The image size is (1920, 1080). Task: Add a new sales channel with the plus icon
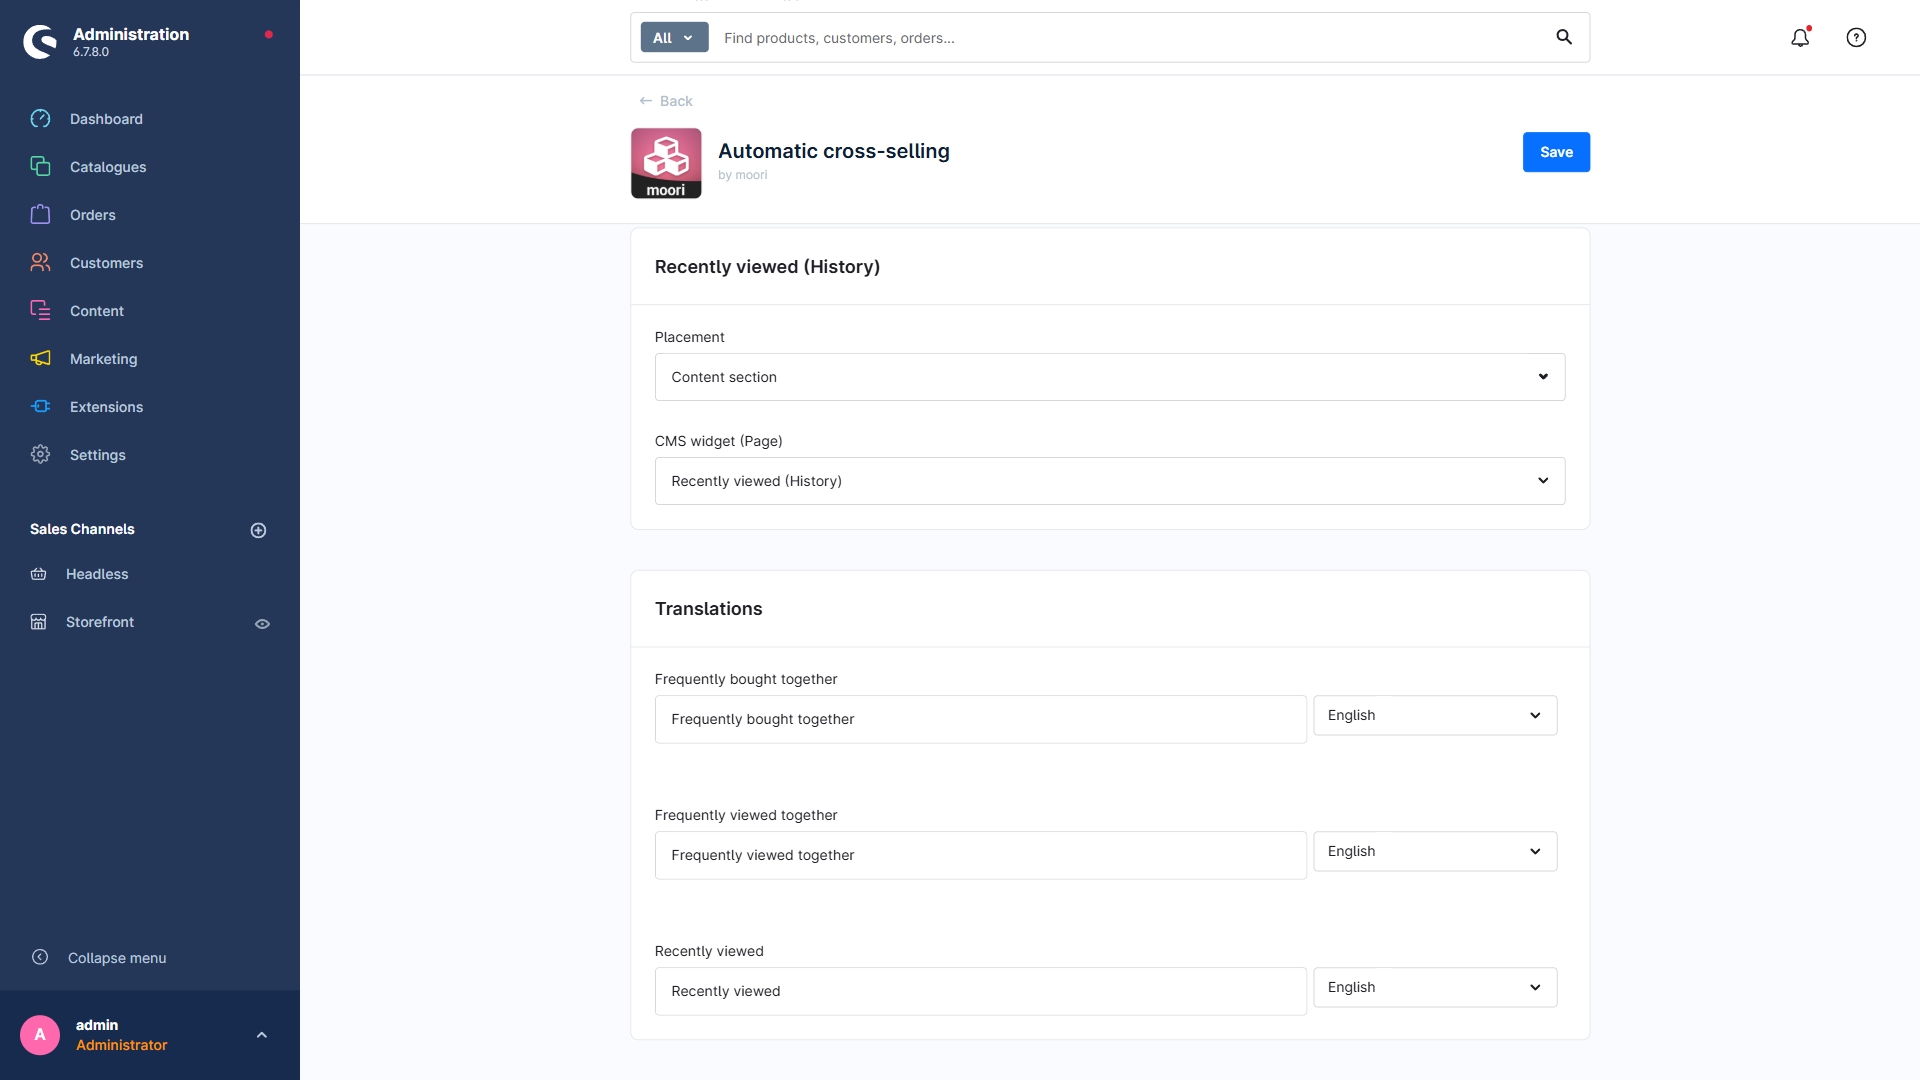(x=258, y=530)
